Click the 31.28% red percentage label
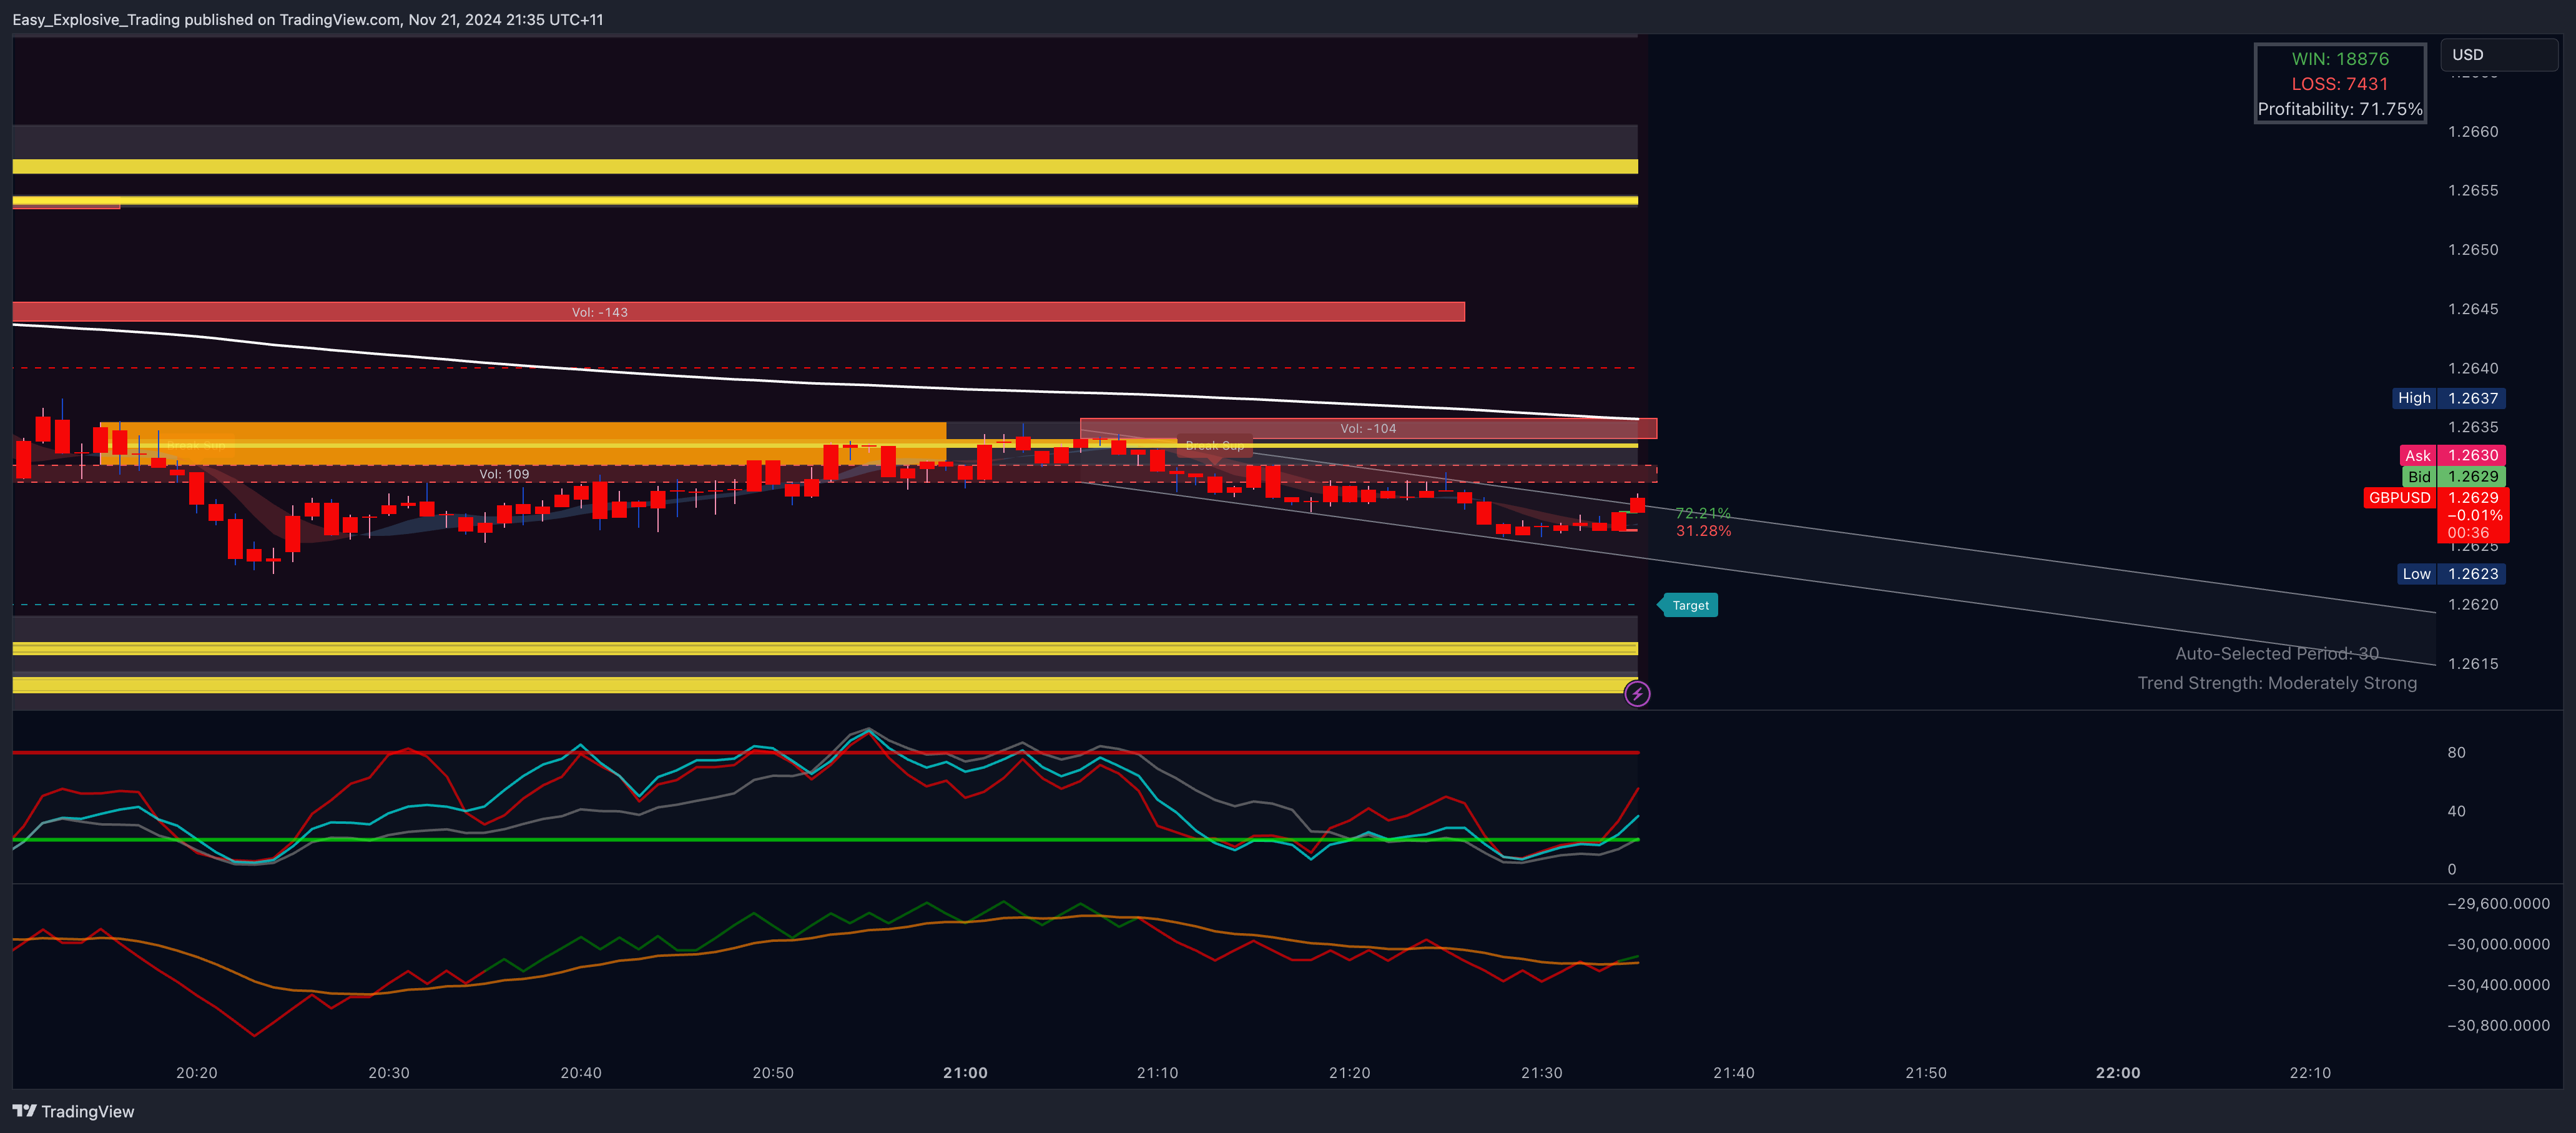The image size is (2576, 1133). pos(1703,531)
